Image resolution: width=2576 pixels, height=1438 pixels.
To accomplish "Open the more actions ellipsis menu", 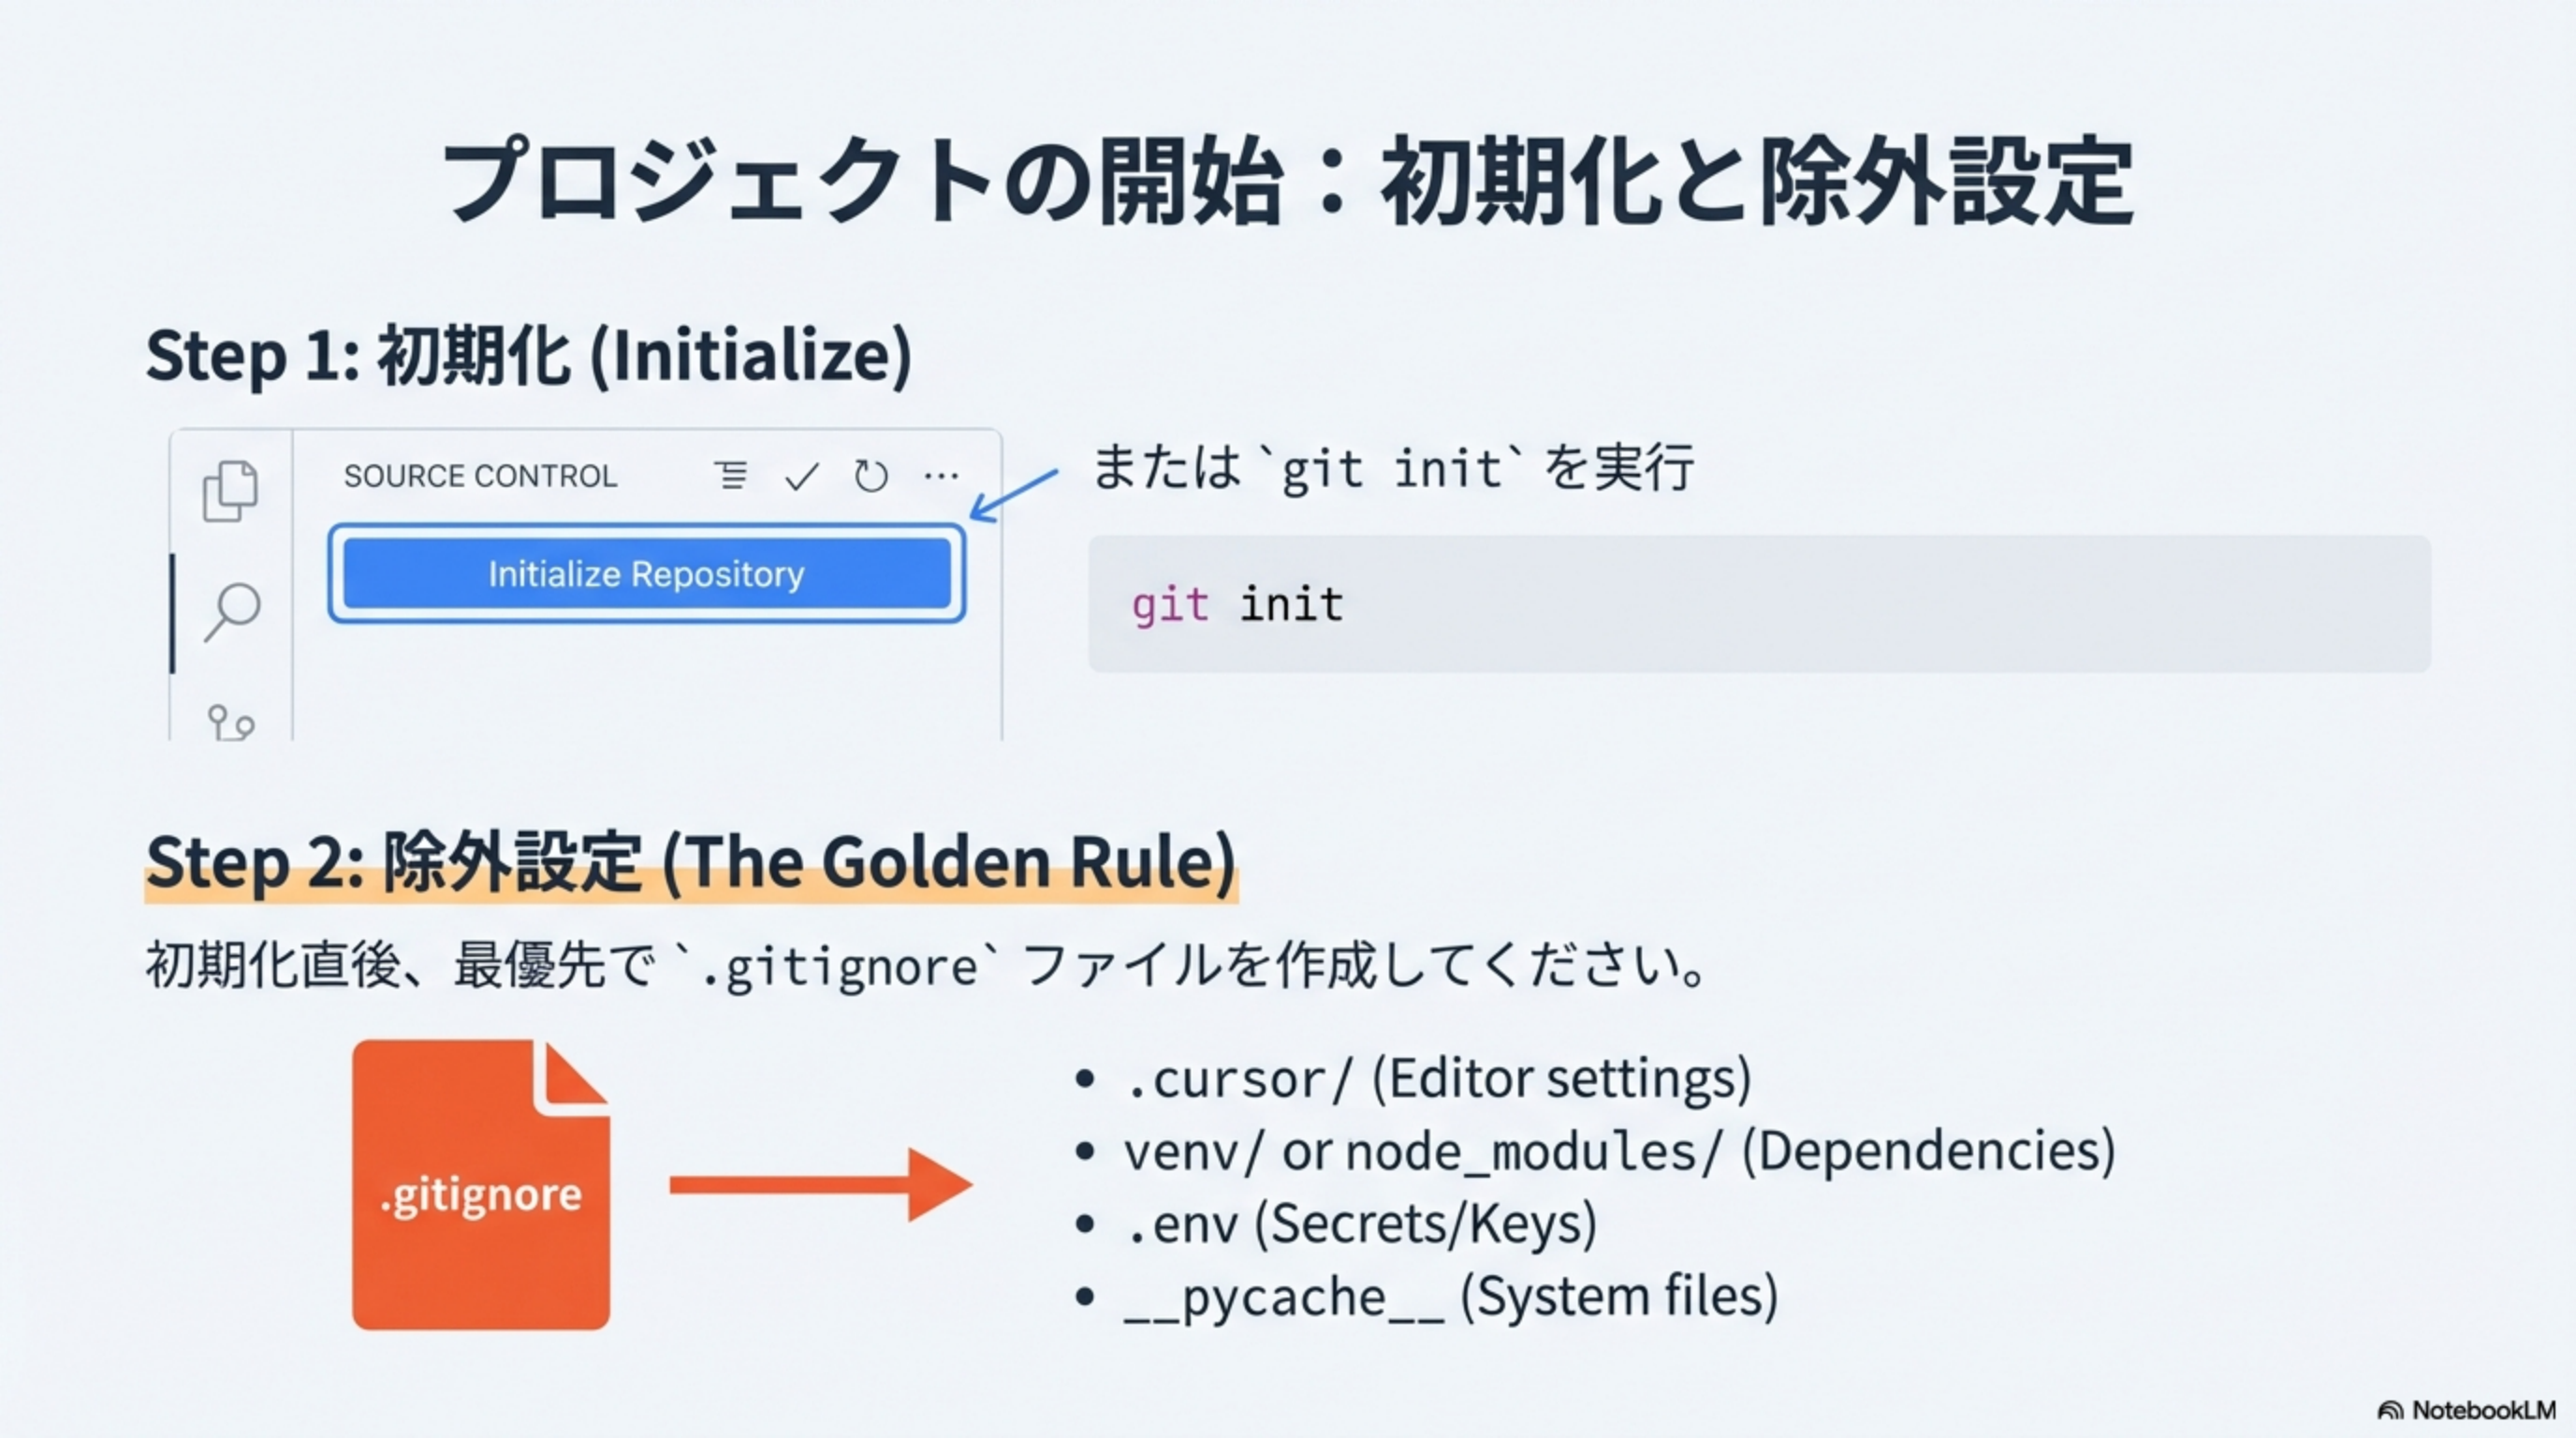I will point(941,476).
